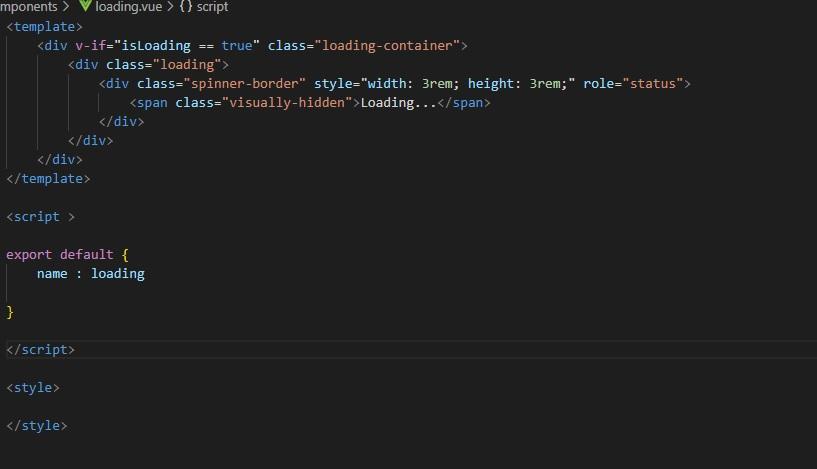Click the opening <style> tag

click(x=33, y=388)
